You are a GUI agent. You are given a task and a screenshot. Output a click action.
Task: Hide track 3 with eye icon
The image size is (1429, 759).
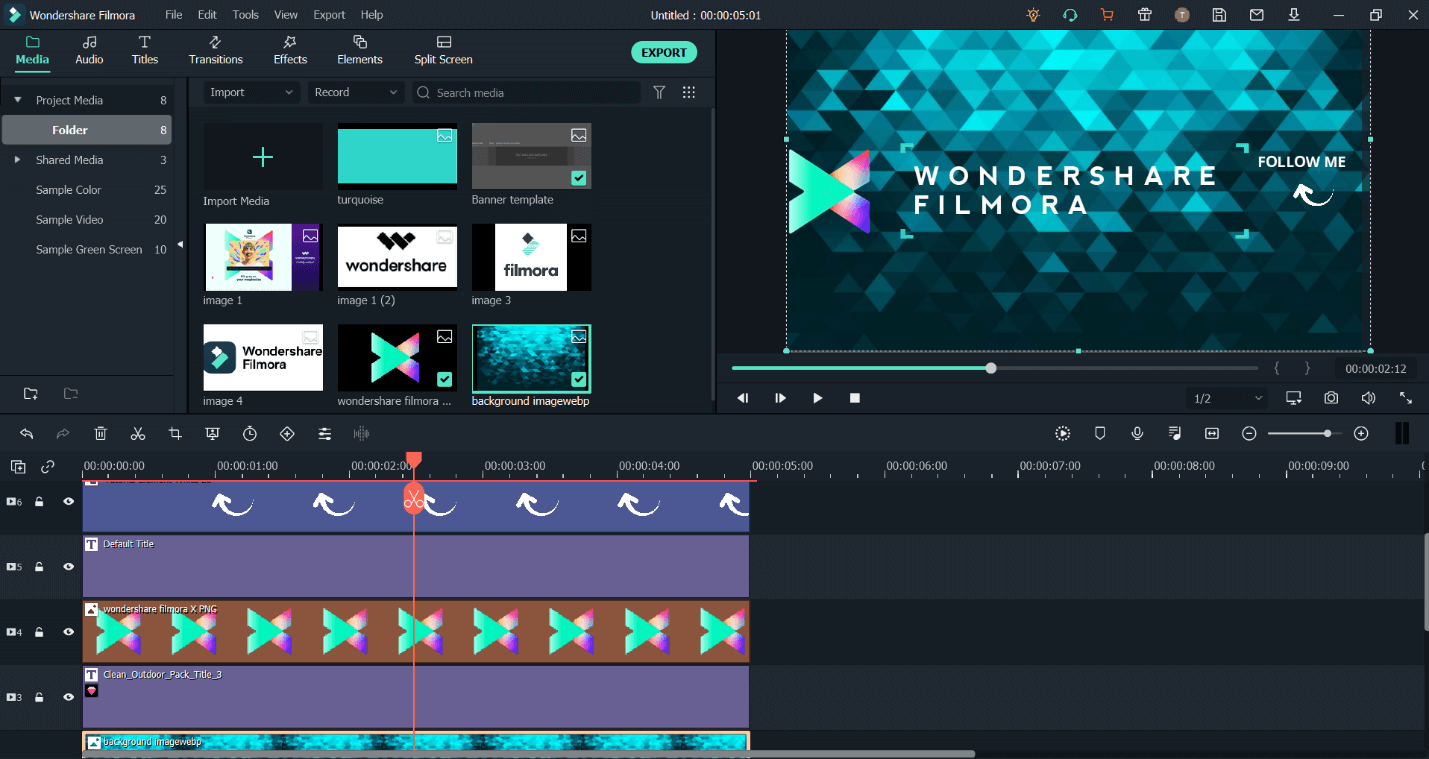coord(69,697)
